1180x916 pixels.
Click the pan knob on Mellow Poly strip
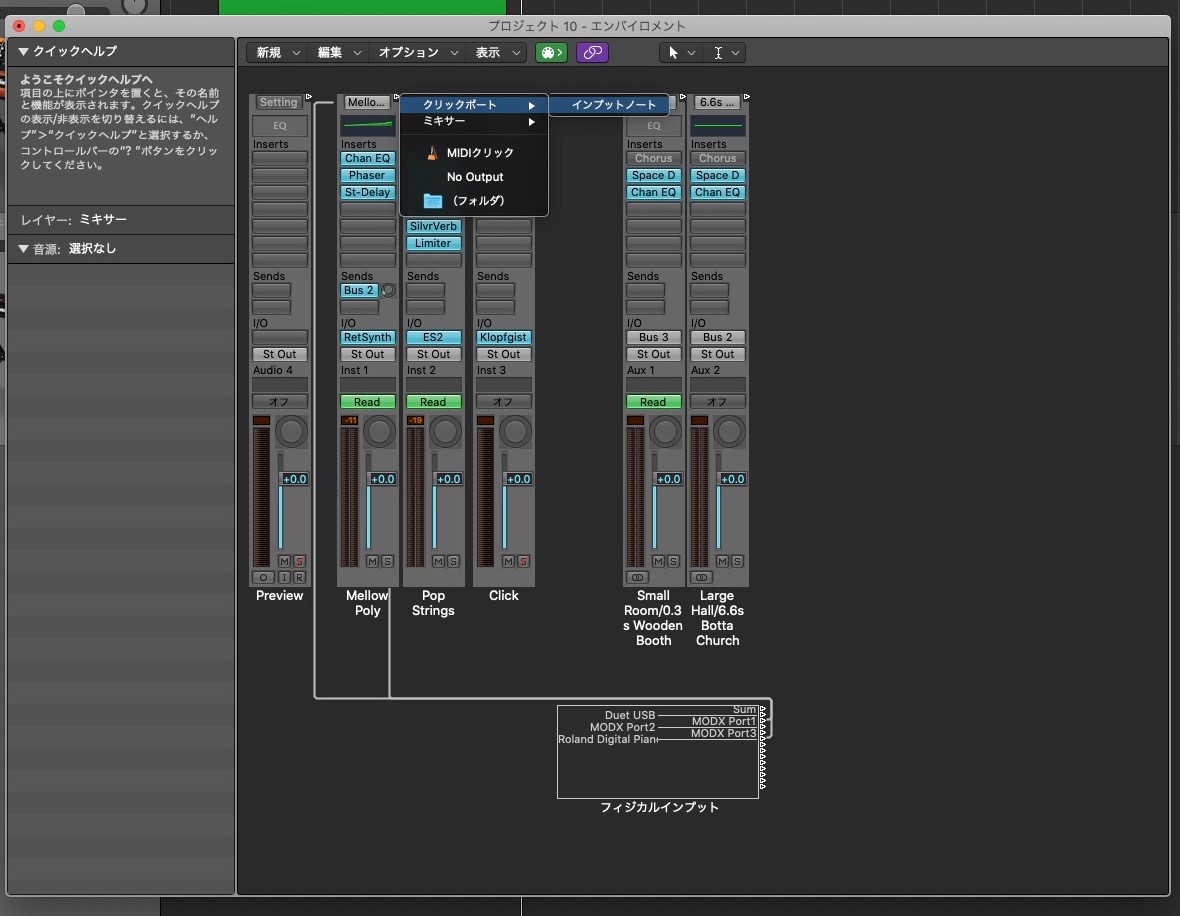(379, 432)
